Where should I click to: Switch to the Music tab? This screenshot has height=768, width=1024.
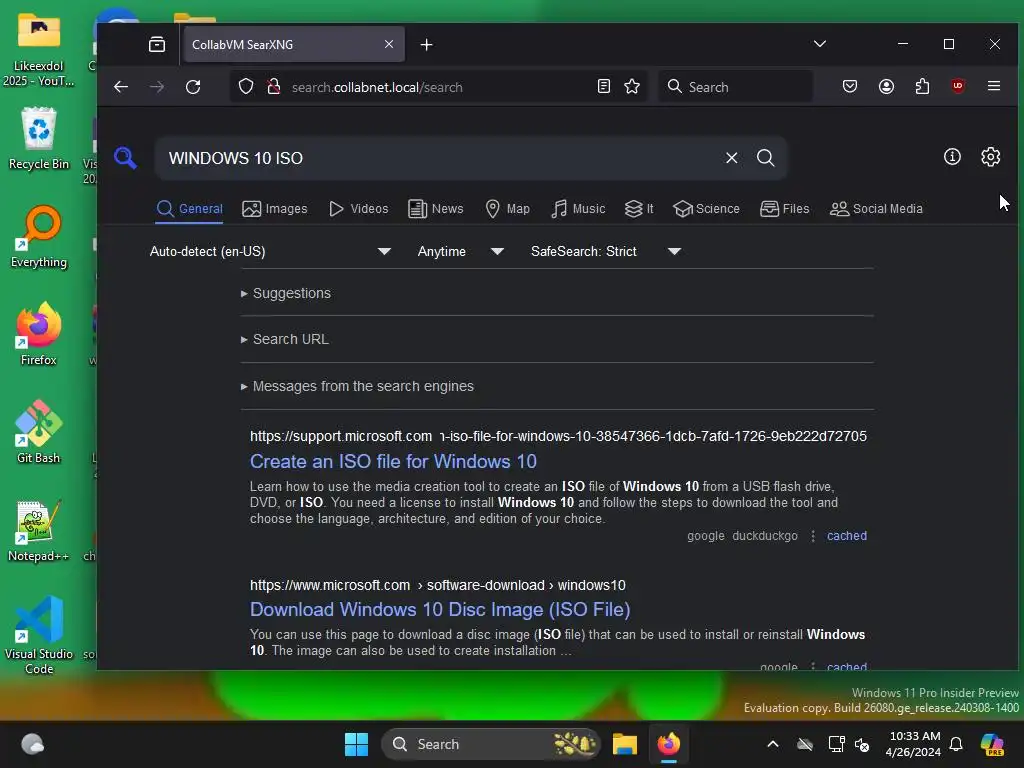tap(578, 209)
